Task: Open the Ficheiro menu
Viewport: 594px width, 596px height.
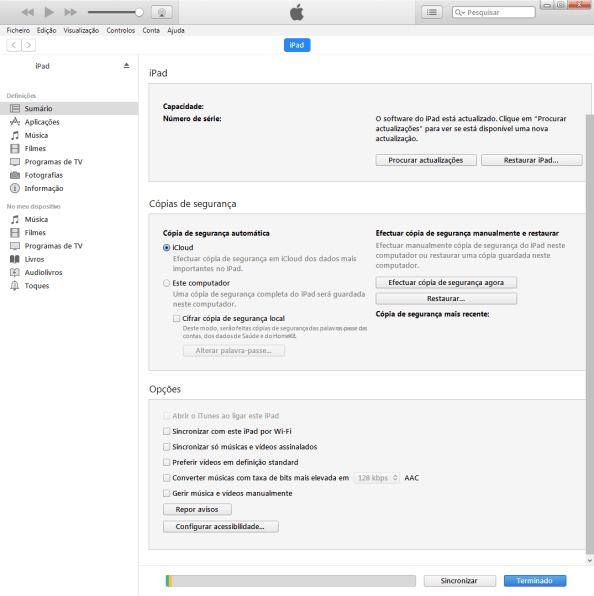Action: 18,30
